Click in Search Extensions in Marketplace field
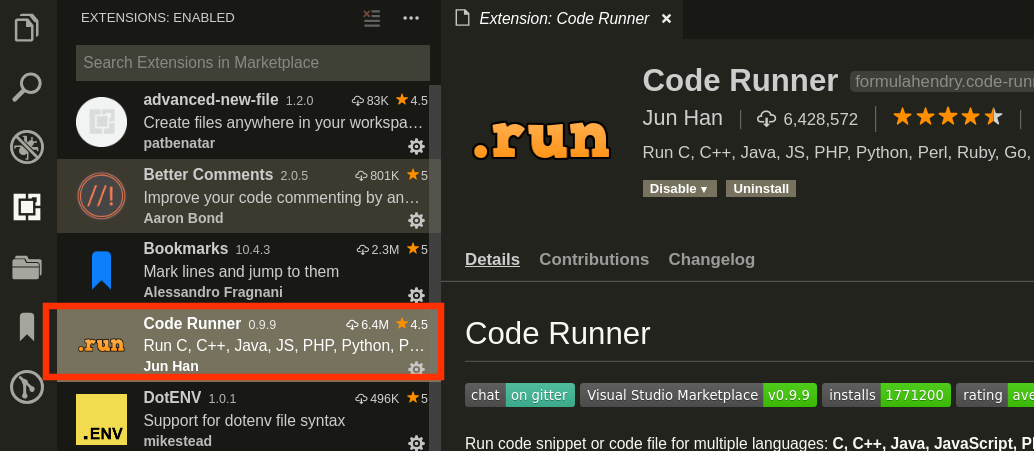 (x=253, y=63)
